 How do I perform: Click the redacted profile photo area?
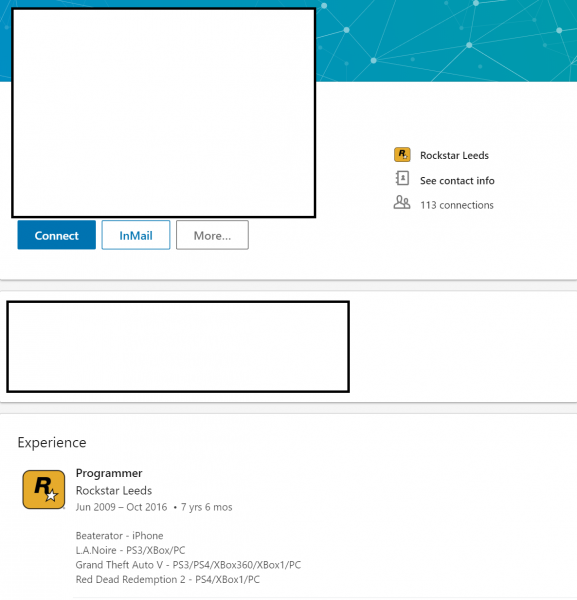tap(164, 113)
